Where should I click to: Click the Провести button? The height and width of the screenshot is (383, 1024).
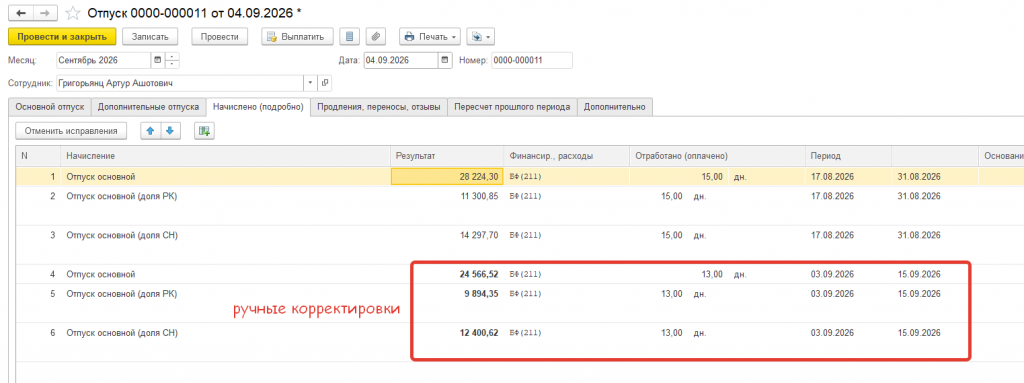219,37
